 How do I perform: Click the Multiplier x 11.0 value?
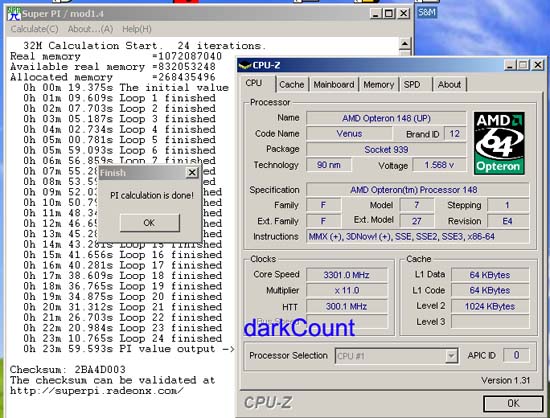pyautogui.click(x=347, y=291)
